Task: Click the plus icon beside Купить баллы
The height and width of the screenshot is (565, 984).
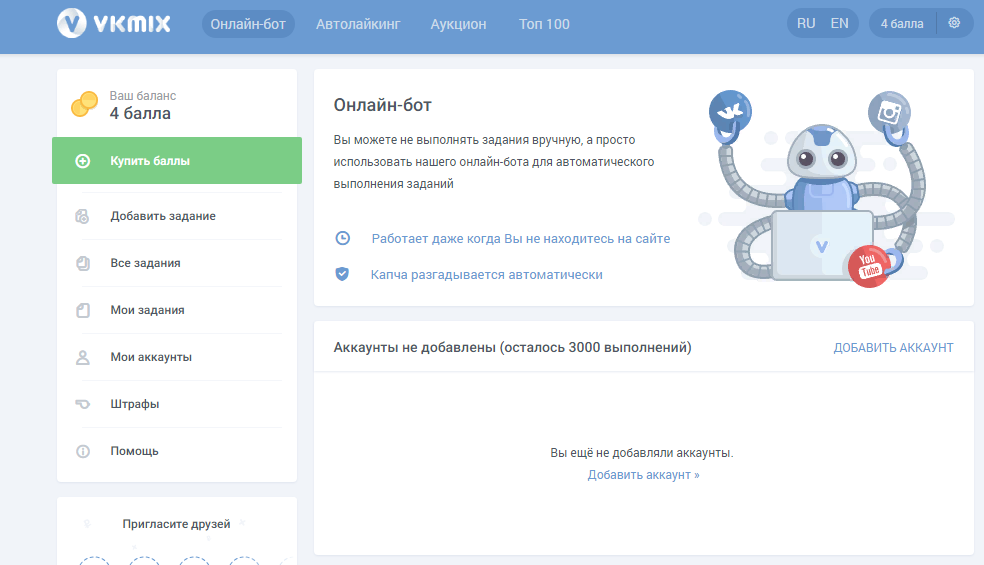Action: (x=83, y=161)
